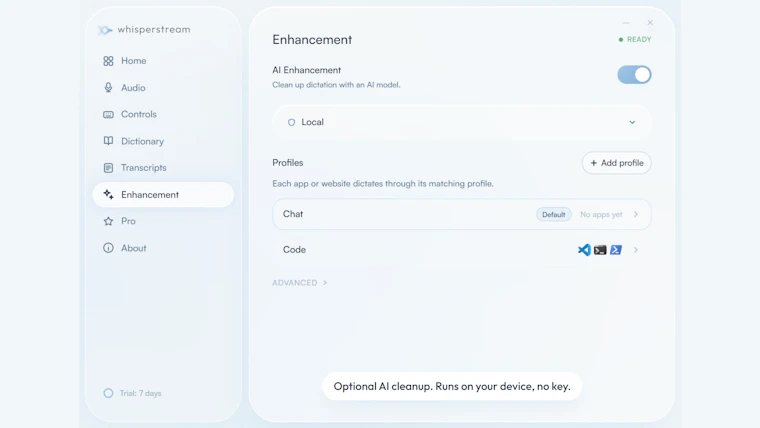The height and width of the screenshot is (428, 760).
Task: Click the Transcripts document icon
Action: point(108,168)
